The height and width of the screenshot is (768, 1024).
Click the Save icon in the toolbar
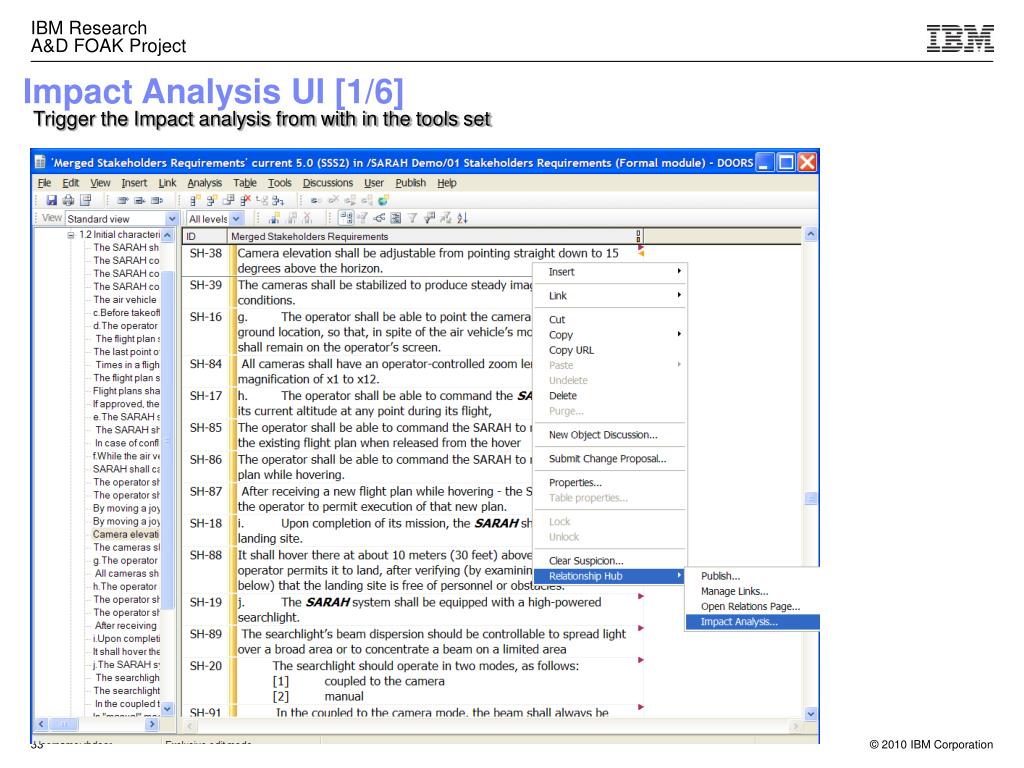[x=52, y=200]
